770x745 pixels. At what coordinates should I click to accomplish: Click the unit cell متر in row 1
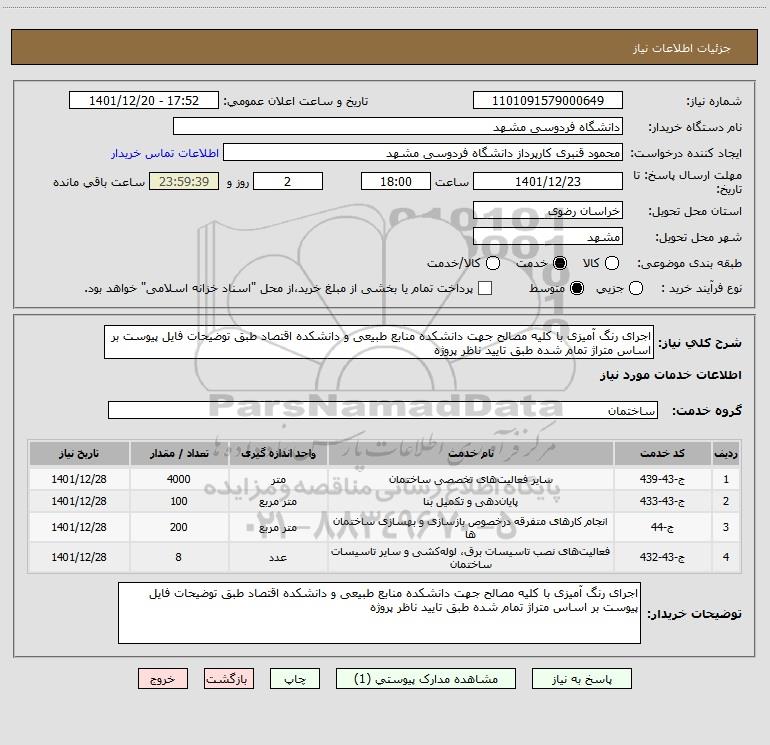pos(278,479)
